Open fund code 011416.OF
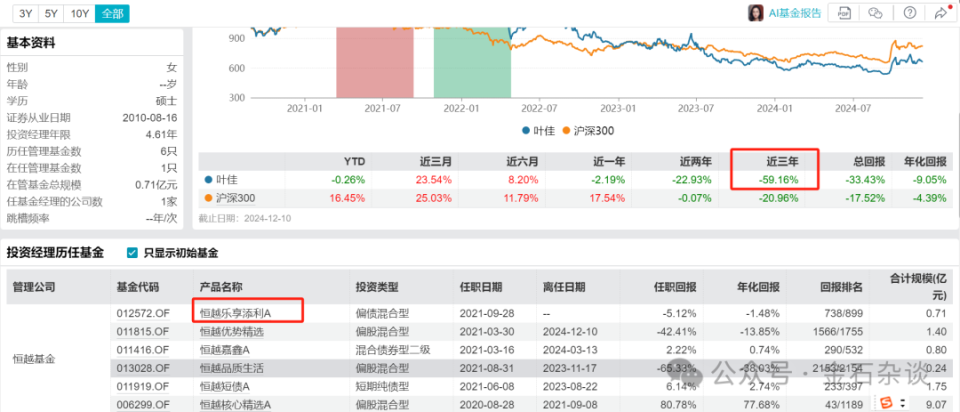The image size is (960, 412). (x=143, y=350)
